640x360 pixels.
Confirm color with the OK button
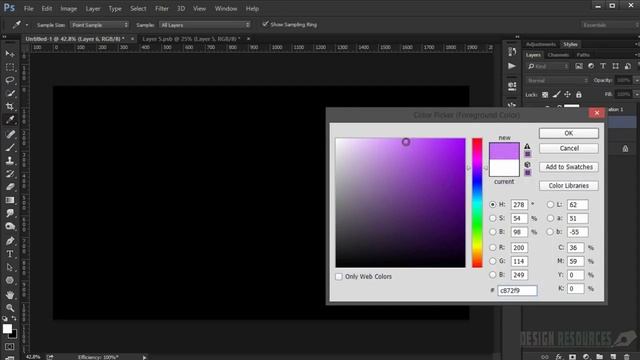point(569,133)
